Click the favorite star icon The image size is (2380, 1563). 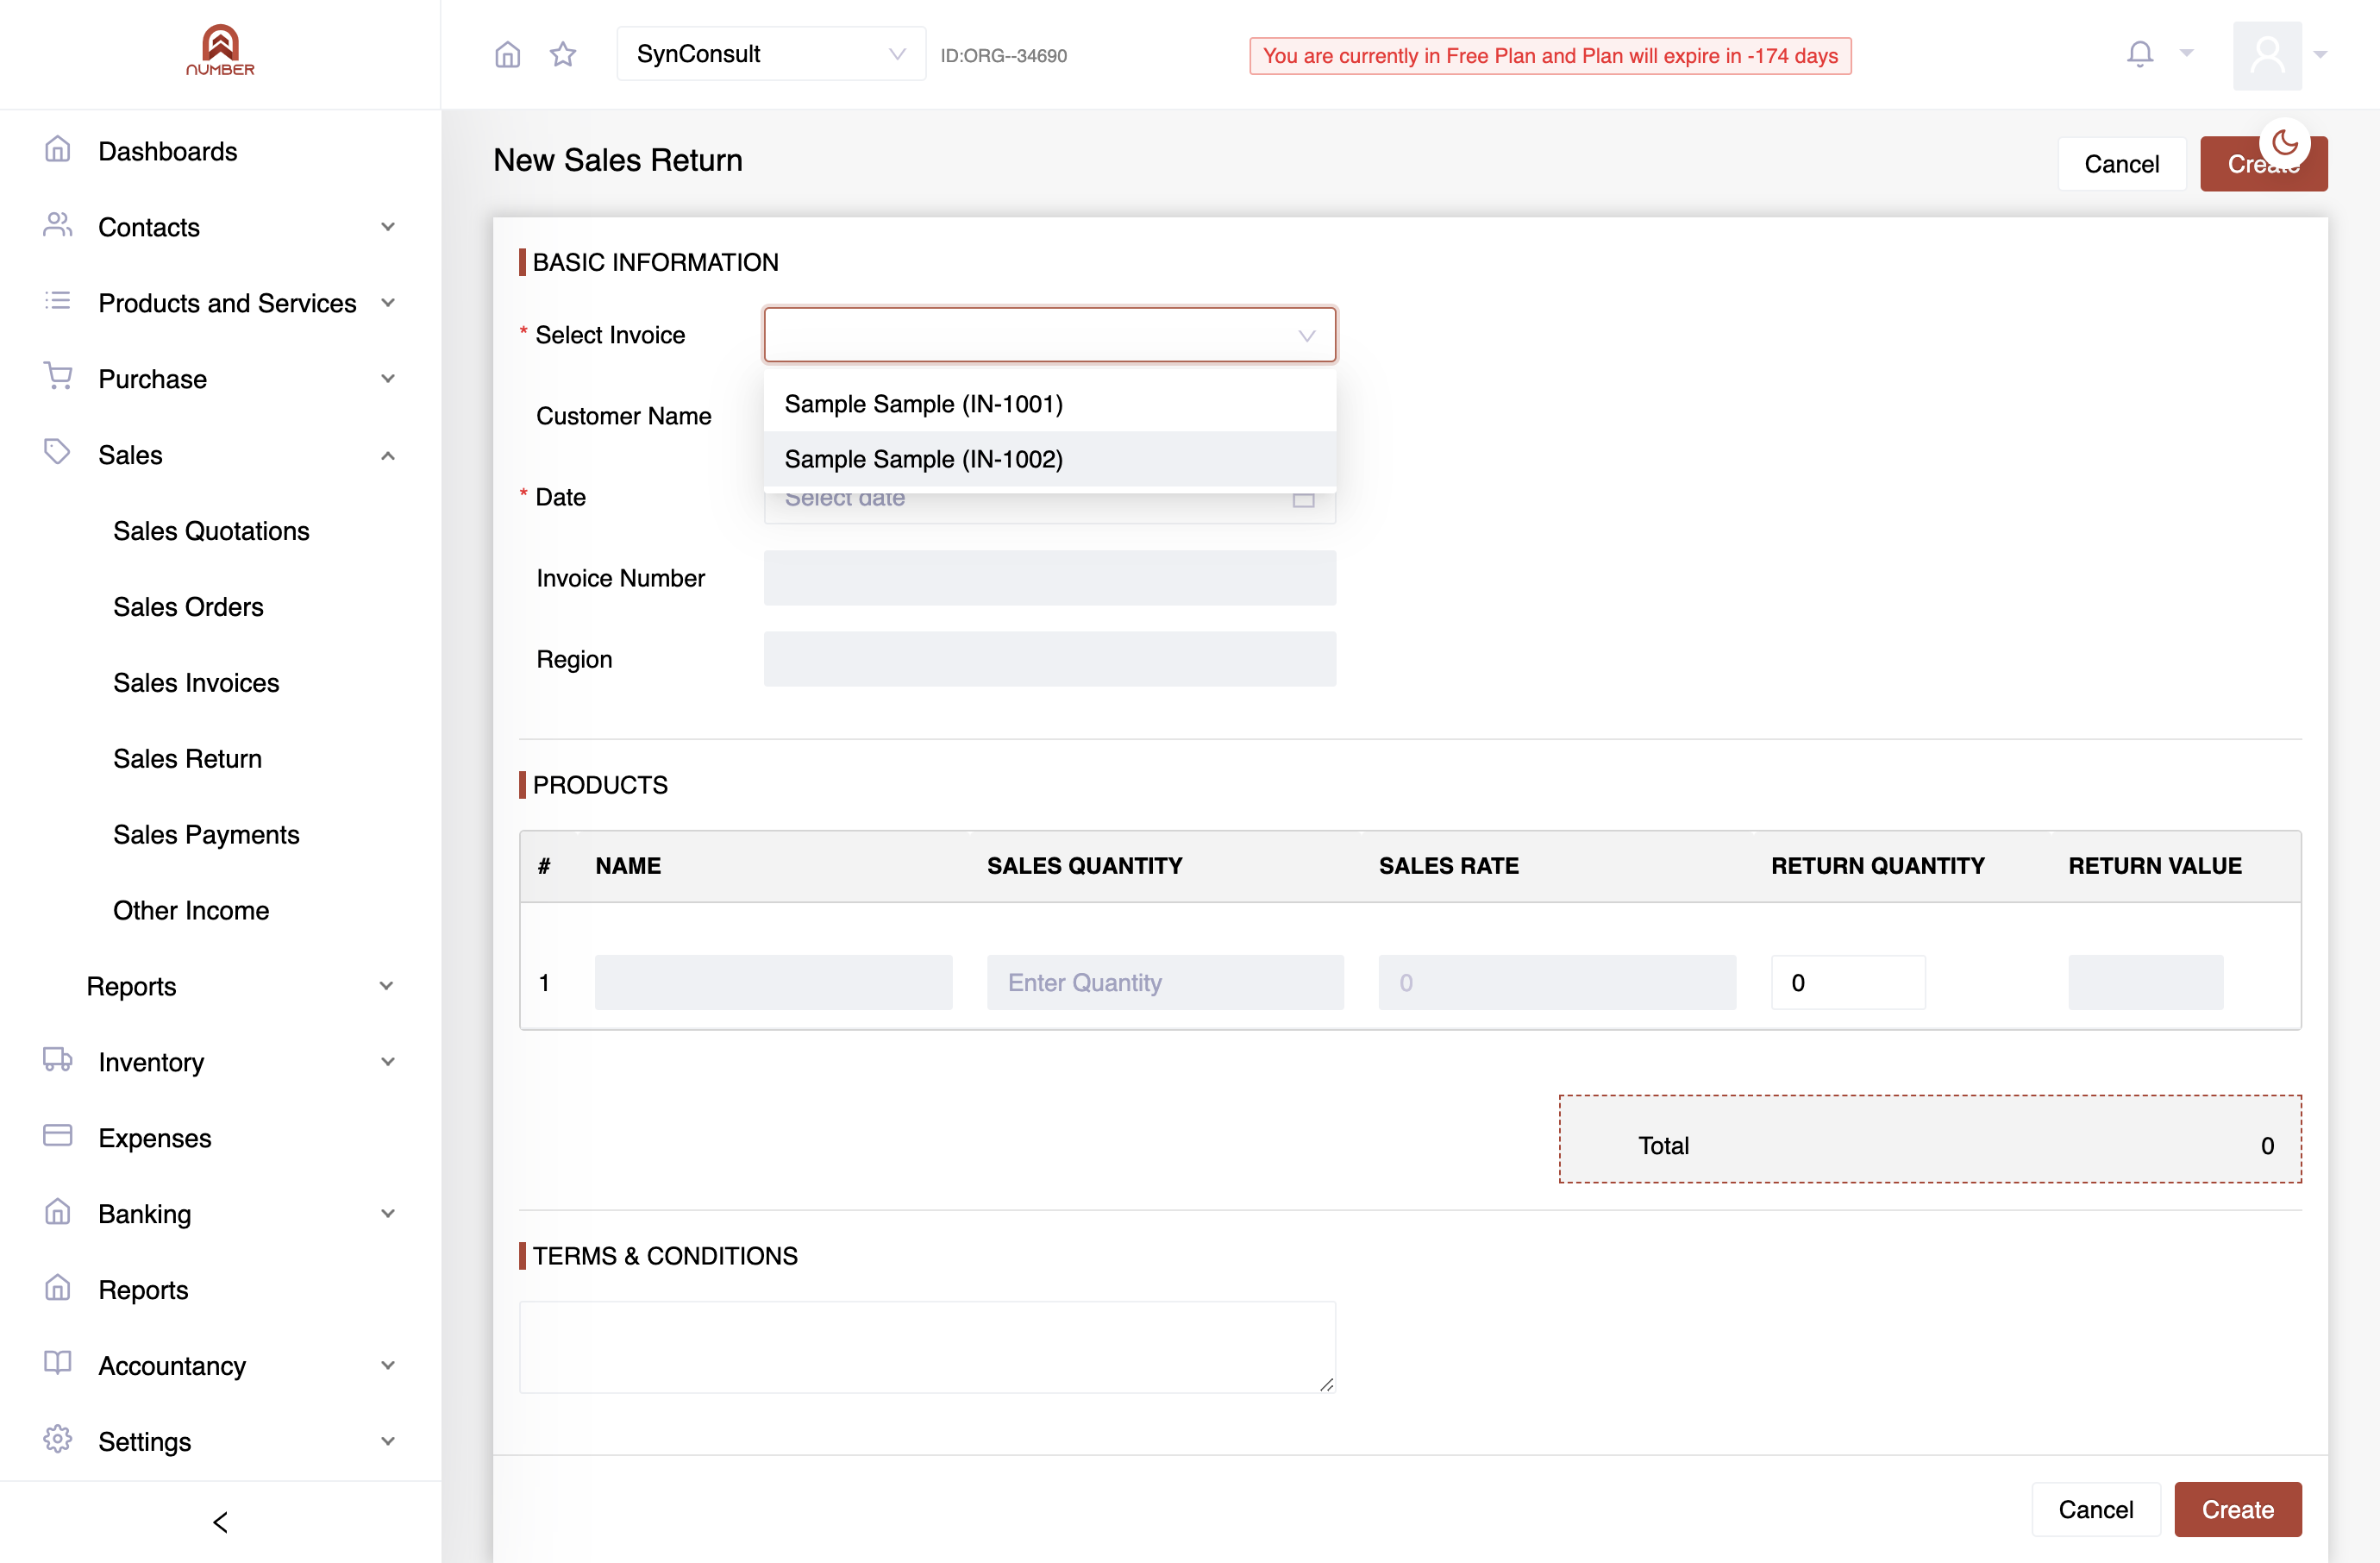pyautogui.click(x=563, y=54)
